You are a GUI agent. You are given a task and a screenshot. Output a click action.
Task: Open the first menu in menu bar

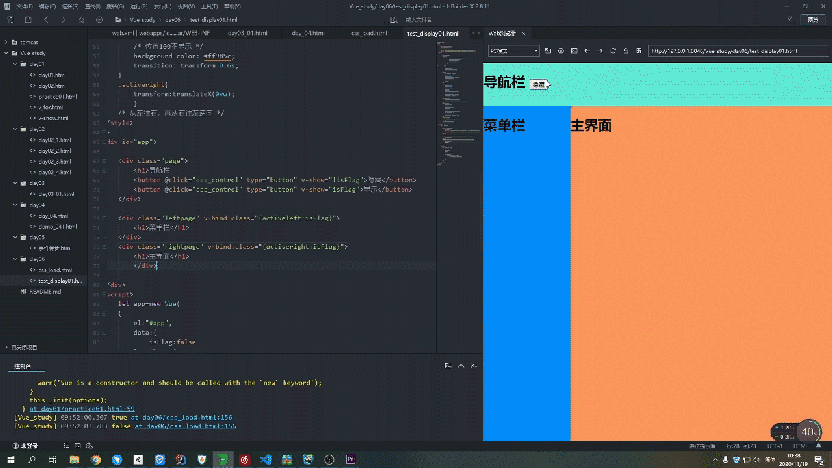[24, 6]
